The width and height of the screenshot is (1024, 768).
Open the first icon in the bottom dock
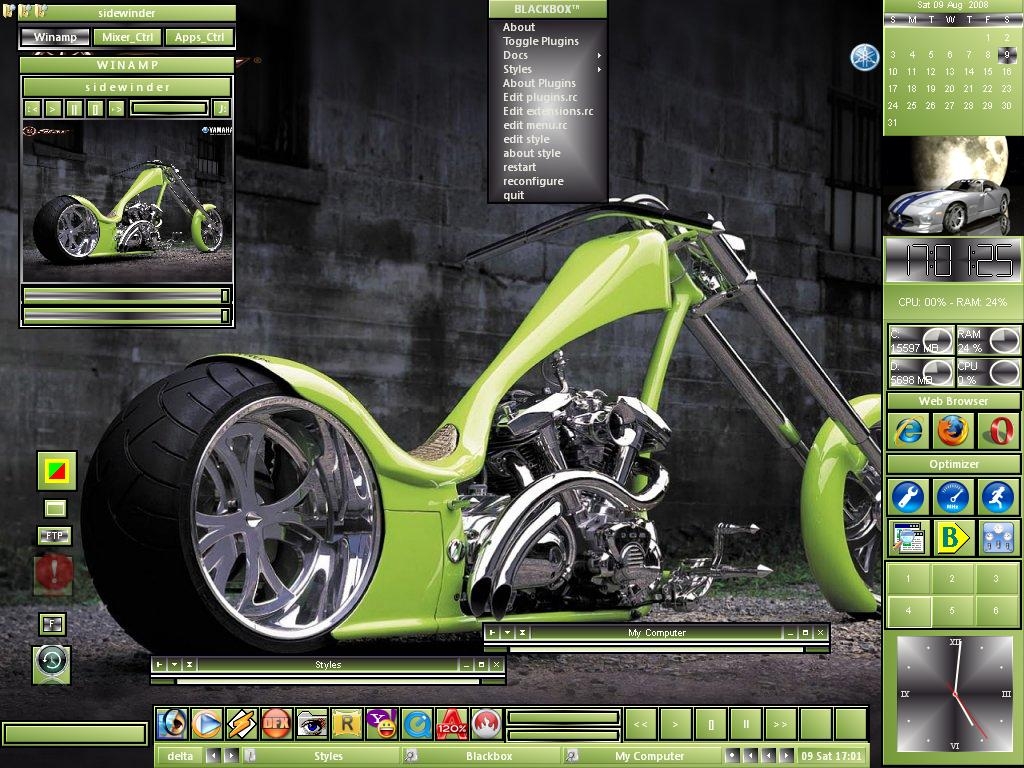click(x=172, y=724)
